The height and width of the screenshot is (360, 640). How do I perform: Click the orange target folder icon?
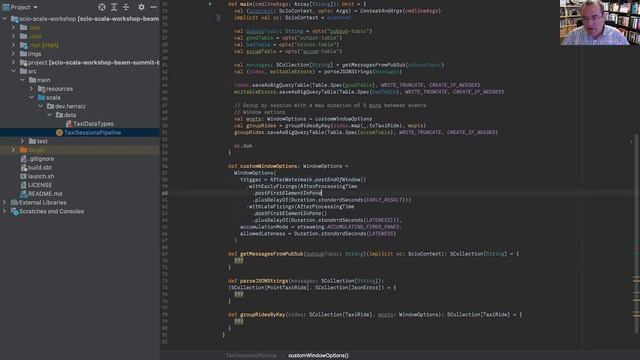coord(24,150)
